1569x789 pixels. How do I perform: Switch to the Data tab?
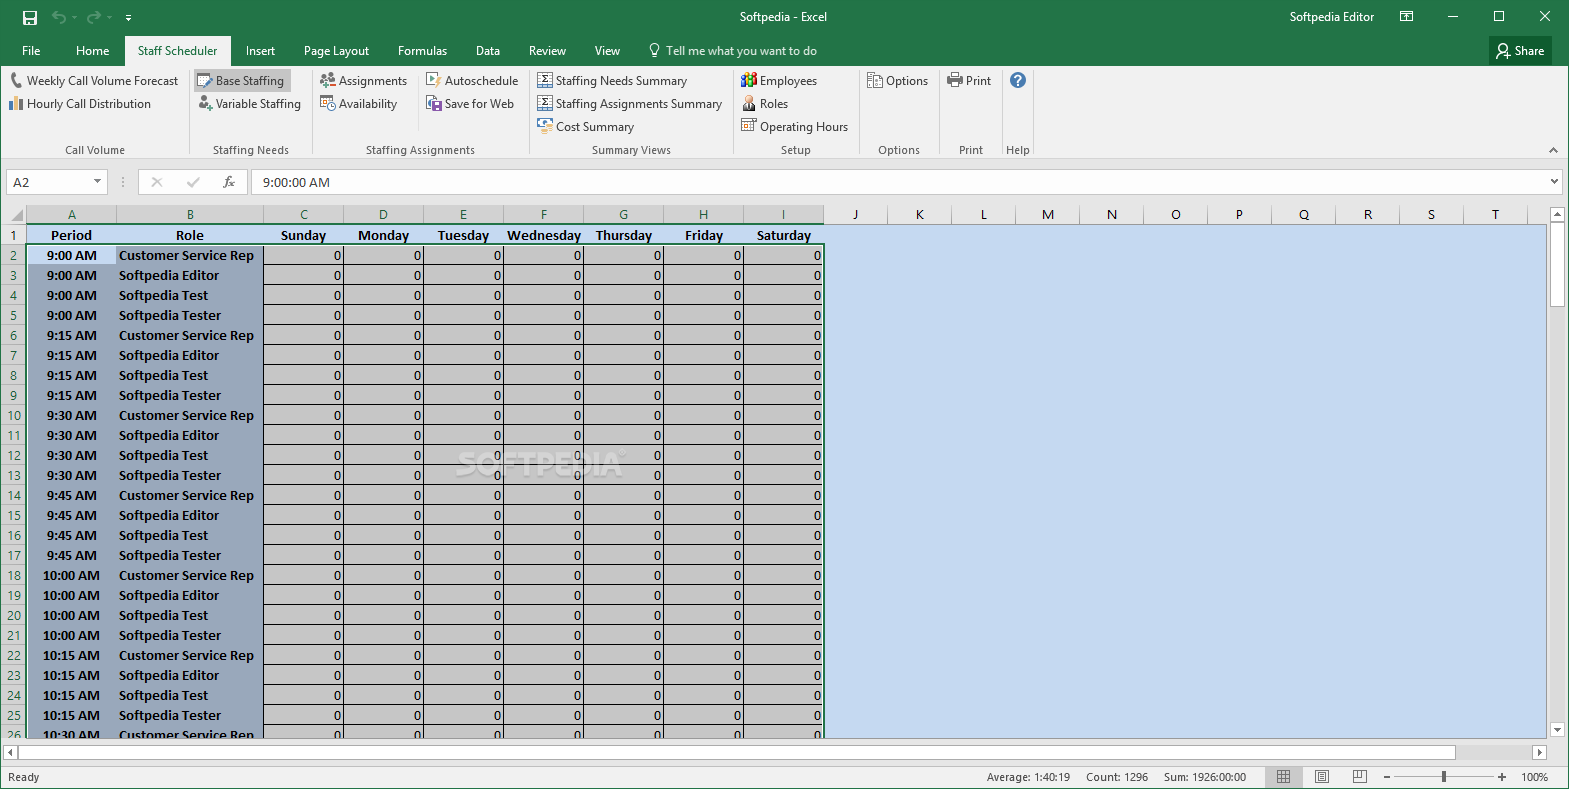(x=488, y=51)
